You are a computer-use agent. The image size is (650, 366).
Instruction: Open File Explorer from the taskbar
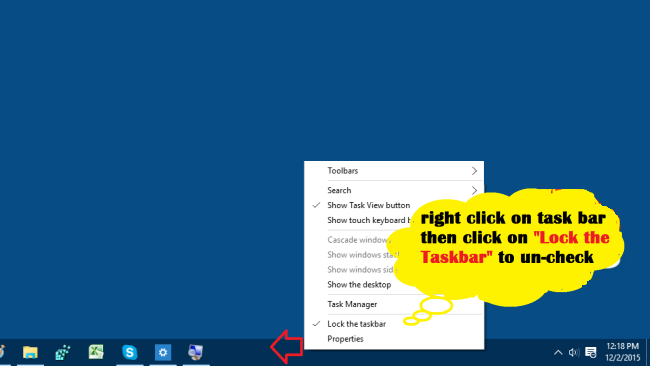point(30,352)
